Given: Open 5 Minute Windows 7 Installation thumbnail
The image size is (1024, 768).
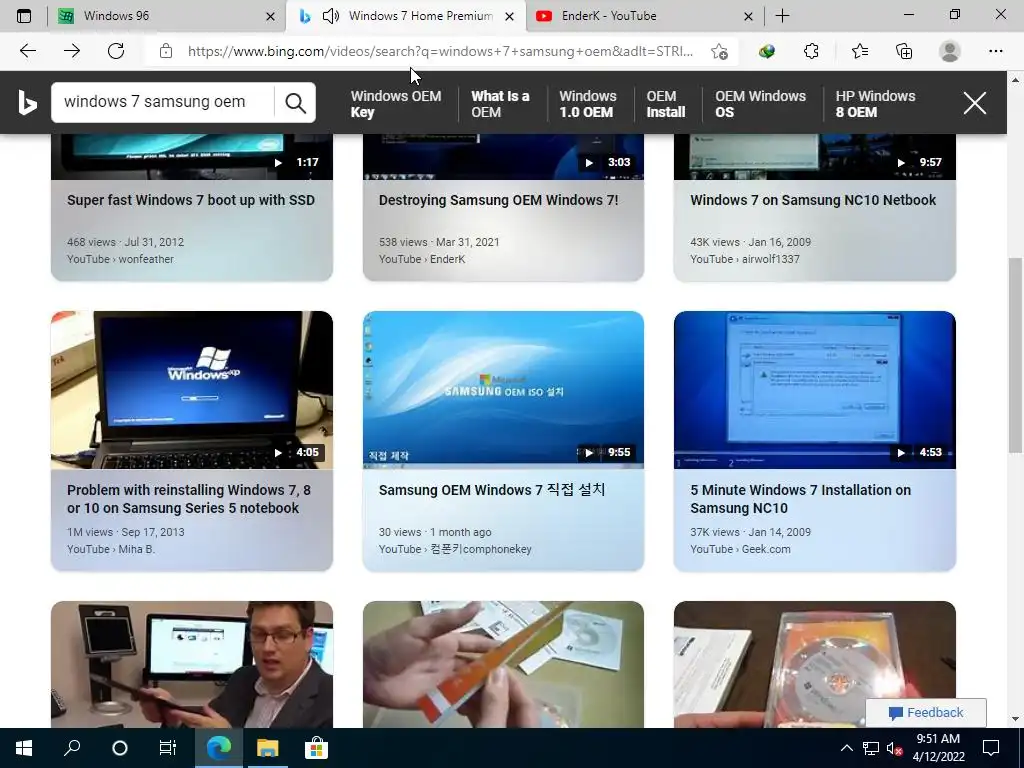Looking at the screenshot, I should tap(814, 390).
